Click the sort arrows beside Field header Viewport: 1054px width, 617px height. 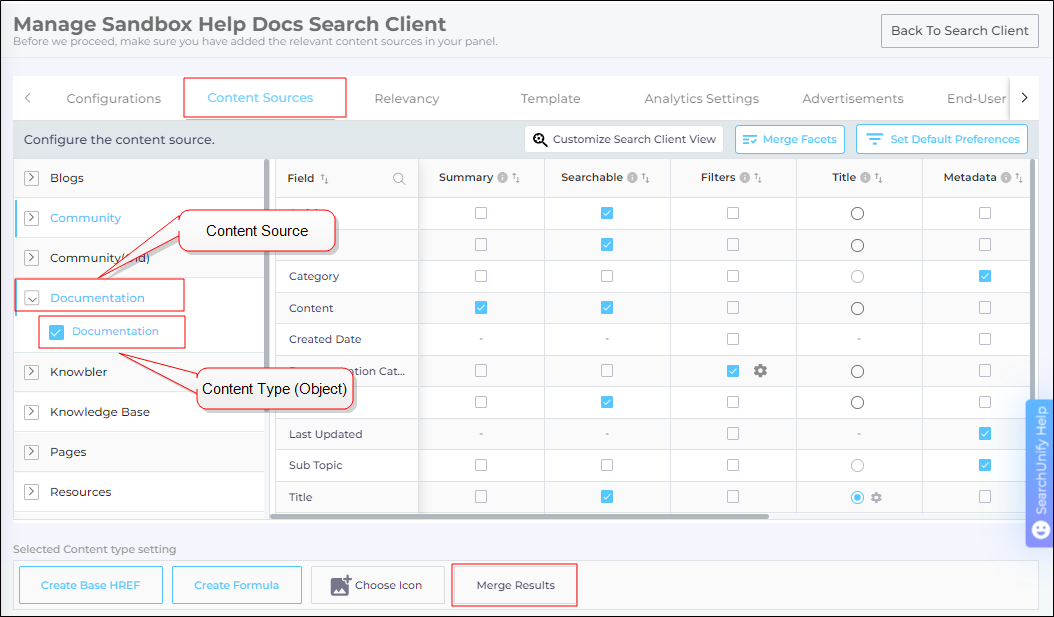point(325,179)
